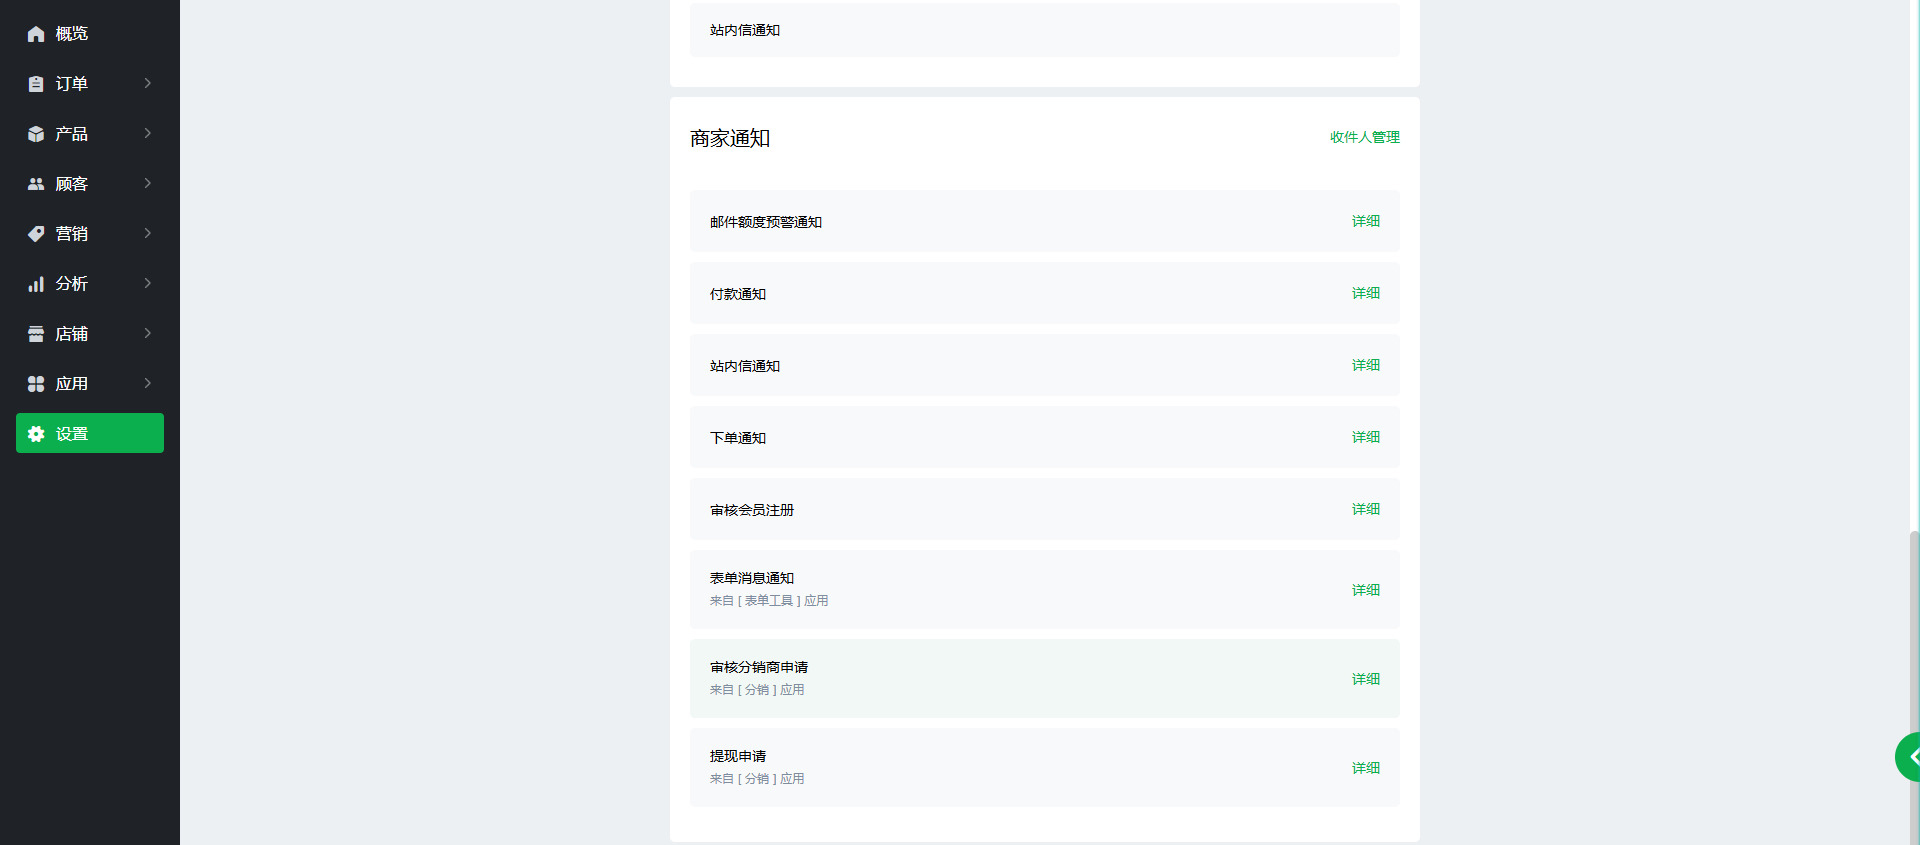Screen dimensions: 1920x845
Task: Click the storefront icon for 店铺
Action: click(x=36, y=334)
